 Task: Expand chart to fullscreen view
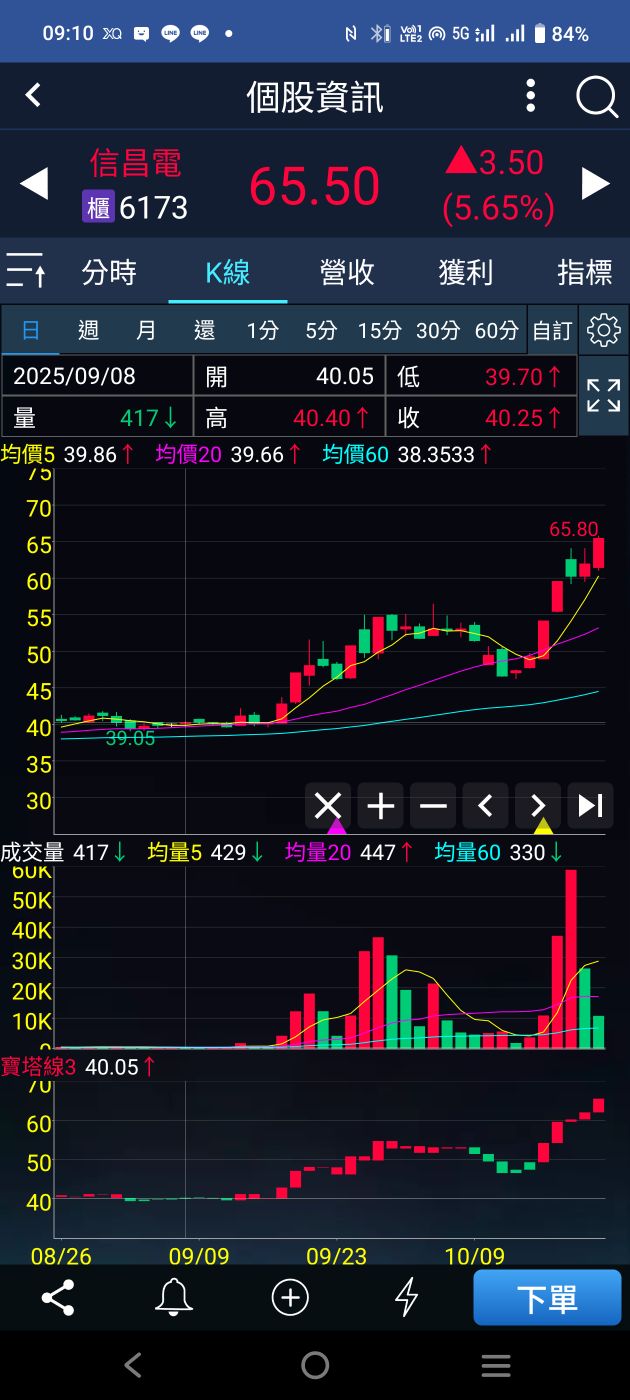603,395
